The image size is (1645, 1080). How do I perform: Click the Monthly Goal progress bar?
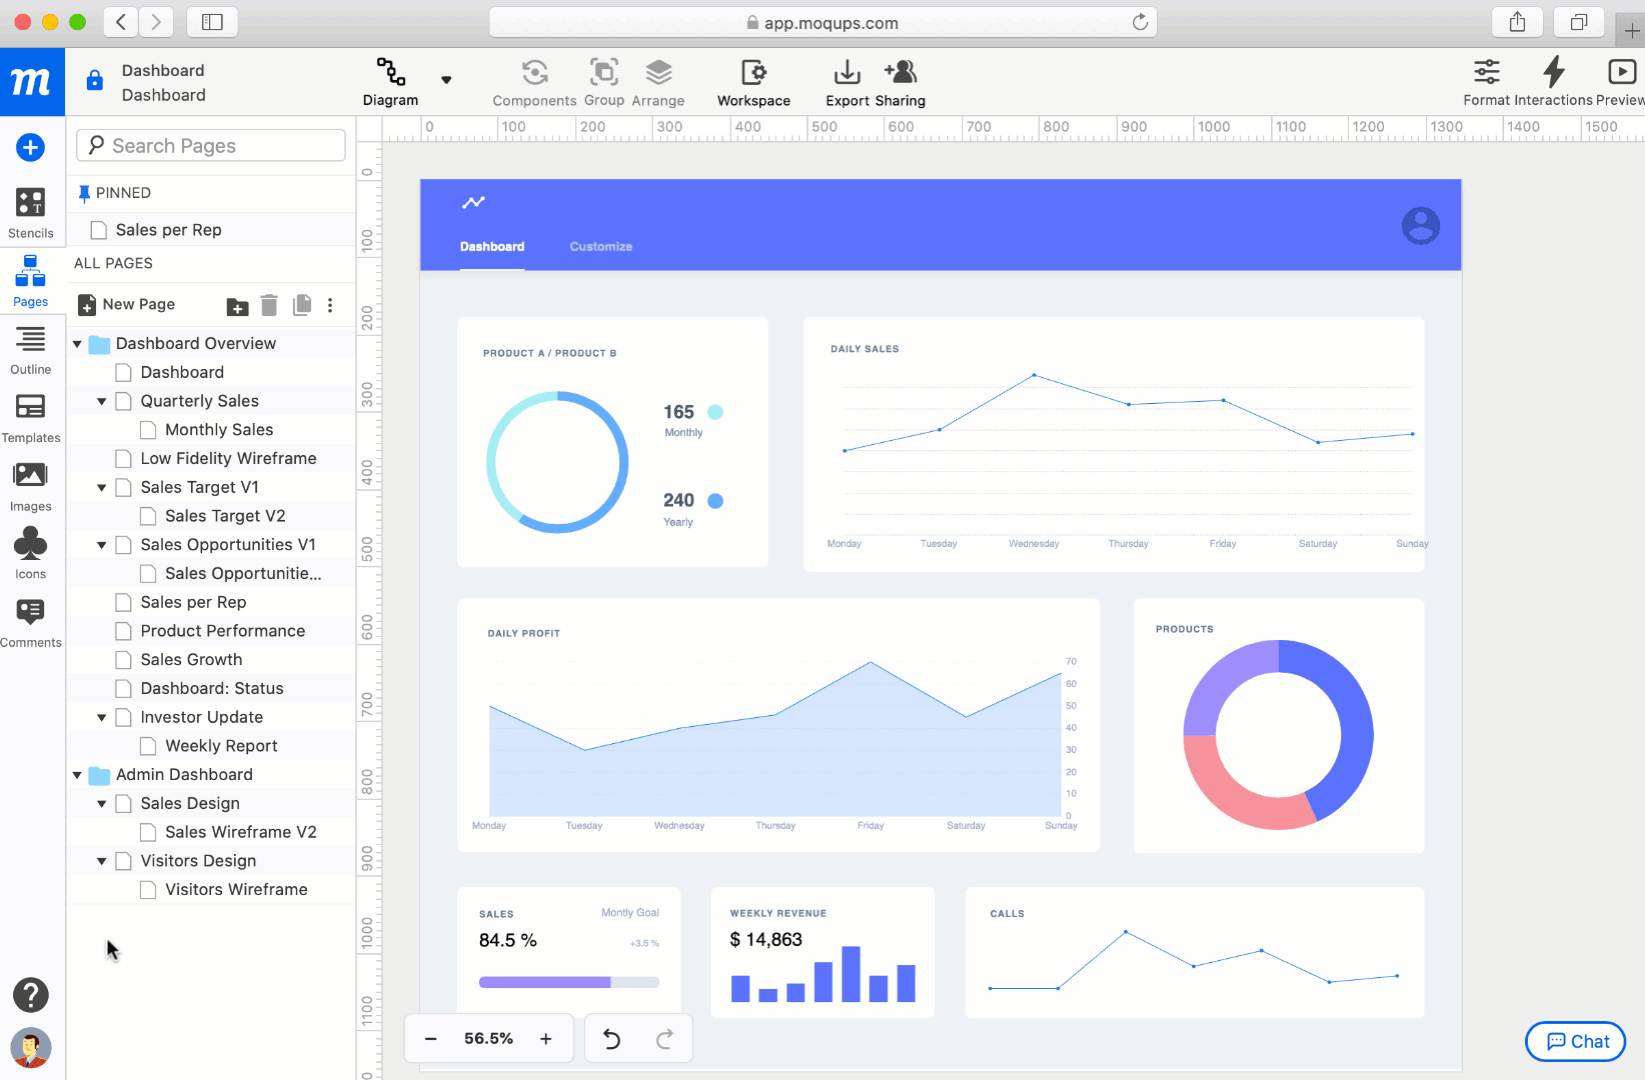click(x=568, y=982)
